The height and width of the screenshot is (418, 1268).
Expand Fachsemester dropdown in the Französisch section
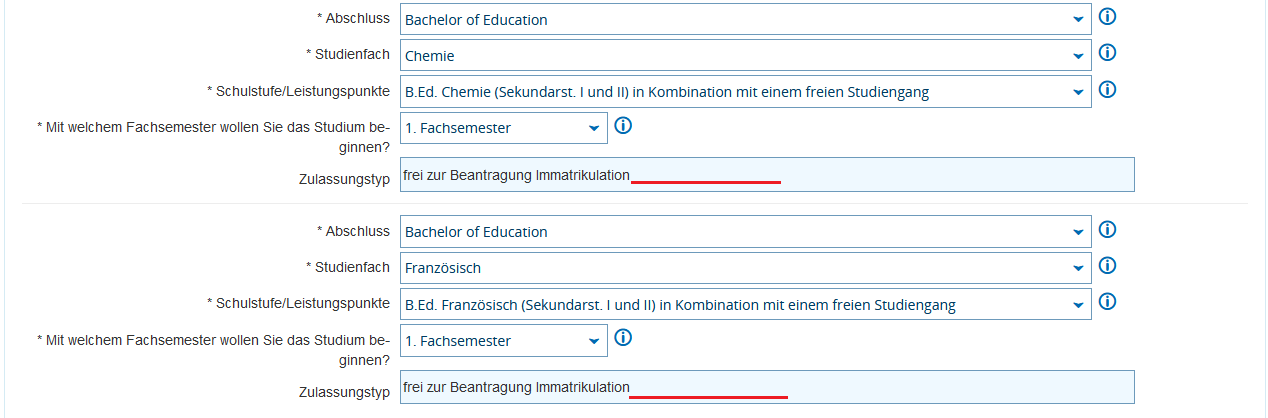click(503, 340)
